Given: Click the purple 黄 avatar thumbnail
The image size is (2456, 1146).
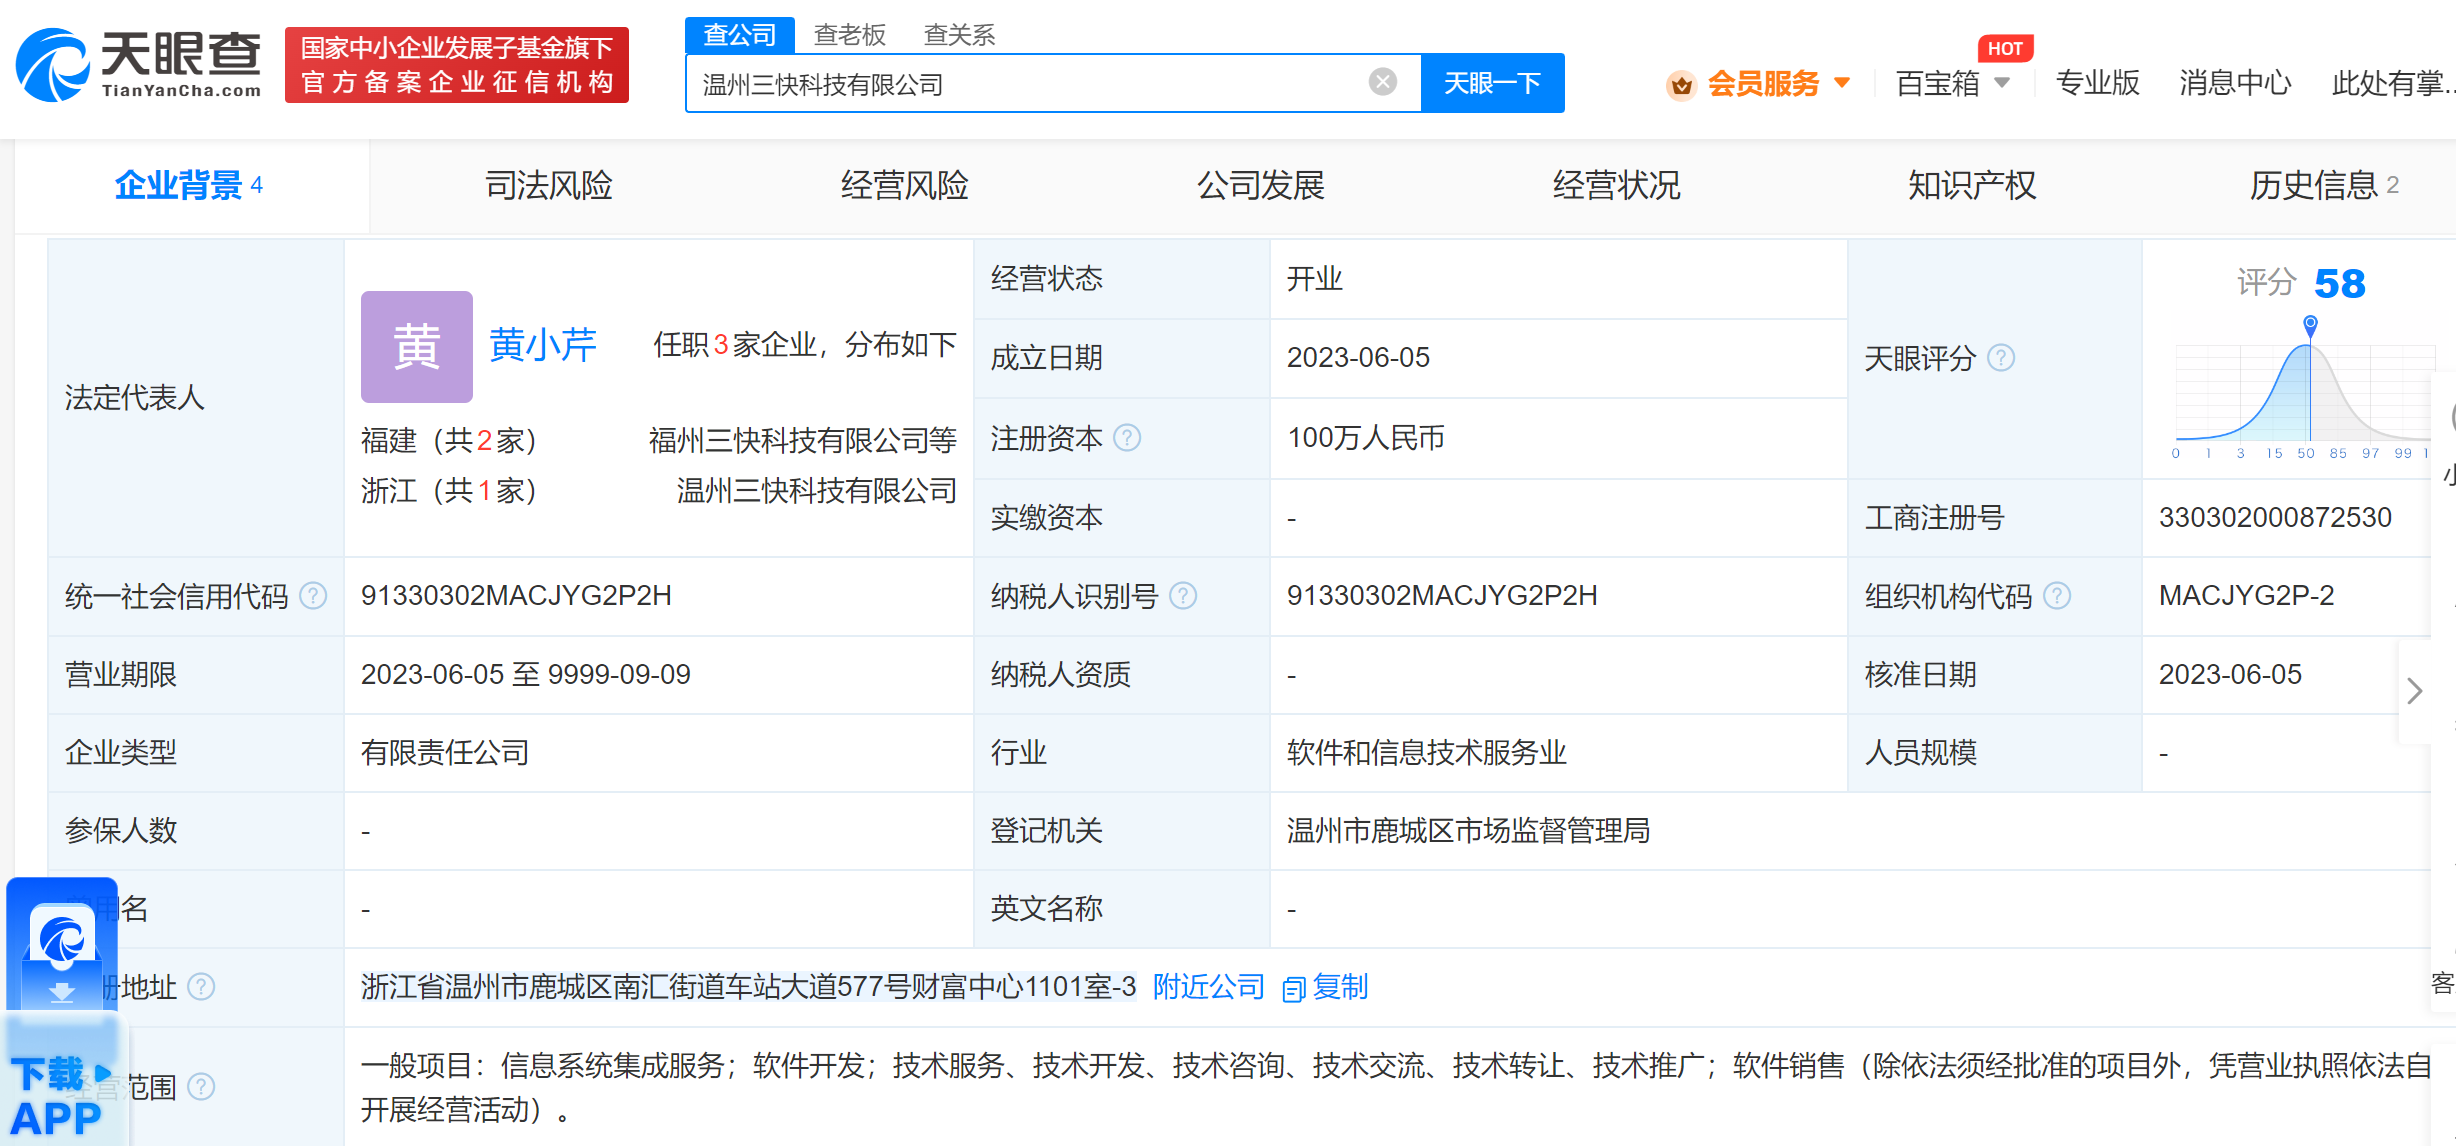Looking at the screenshot, I should (416, 346).
